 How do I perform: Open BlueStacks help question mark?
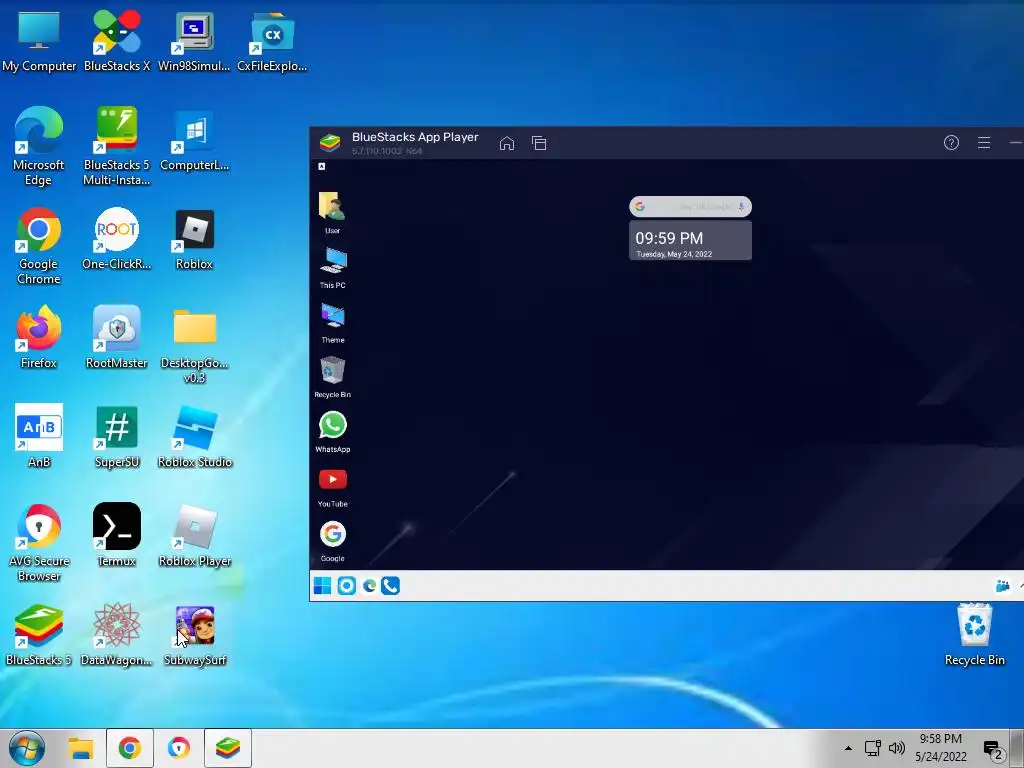[952, 142]
